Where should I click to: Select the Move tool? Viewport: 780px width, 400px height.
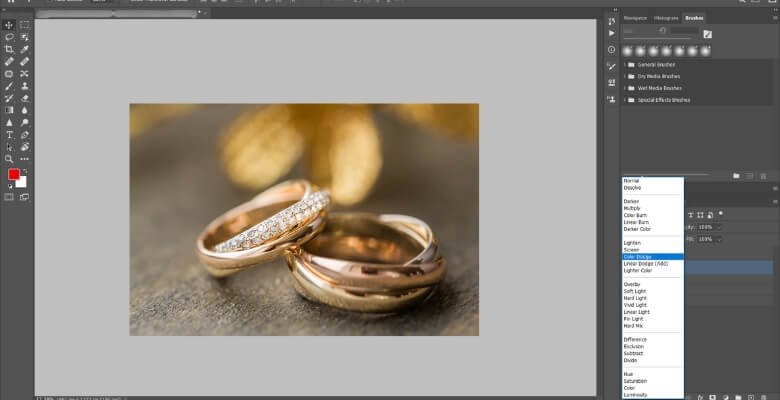[9, 25]
